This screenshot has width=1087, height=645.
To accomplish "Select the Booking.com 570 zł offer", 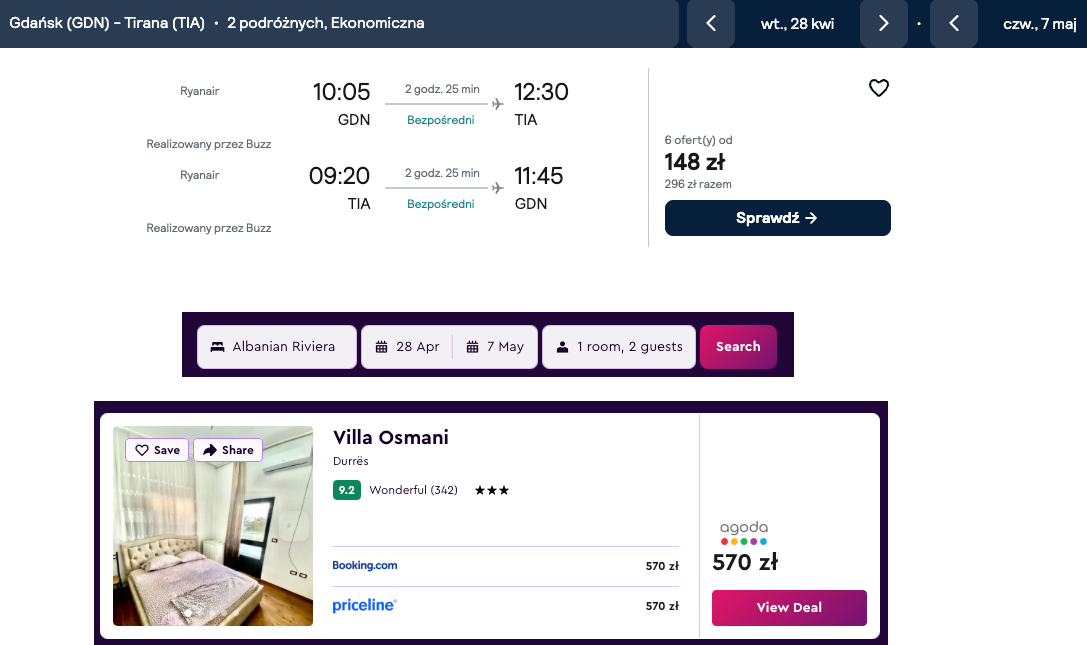I will pyautogui.click(x=505, y=566).
